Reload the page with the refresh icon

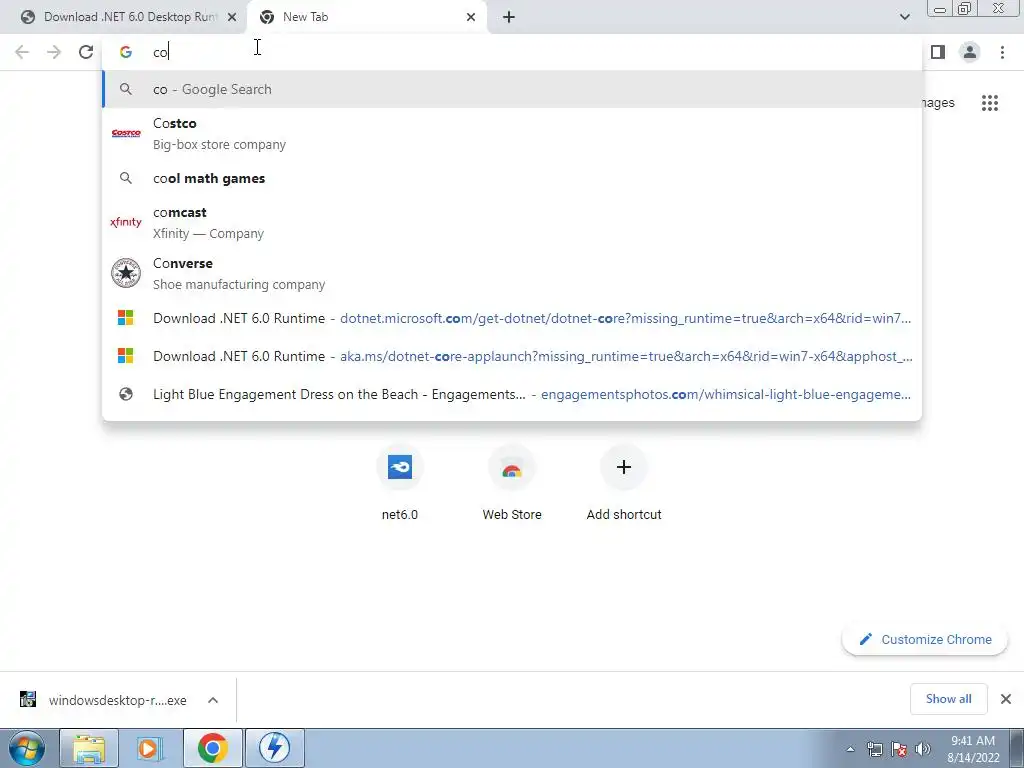point(86,52)
